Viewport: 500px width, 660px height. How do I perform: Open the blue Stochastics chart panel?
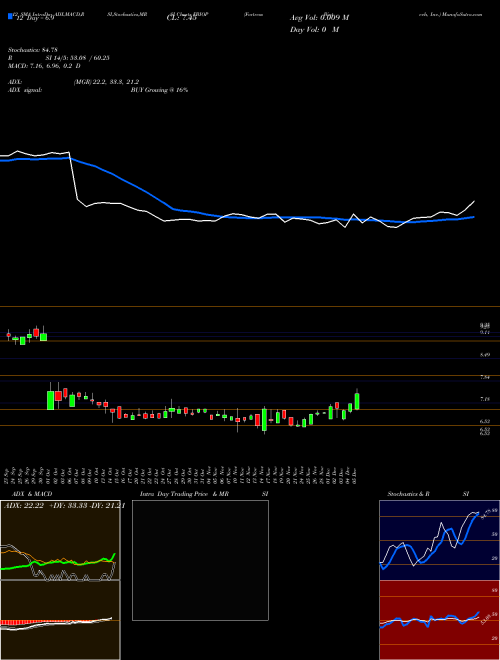[x=439, y=540]
